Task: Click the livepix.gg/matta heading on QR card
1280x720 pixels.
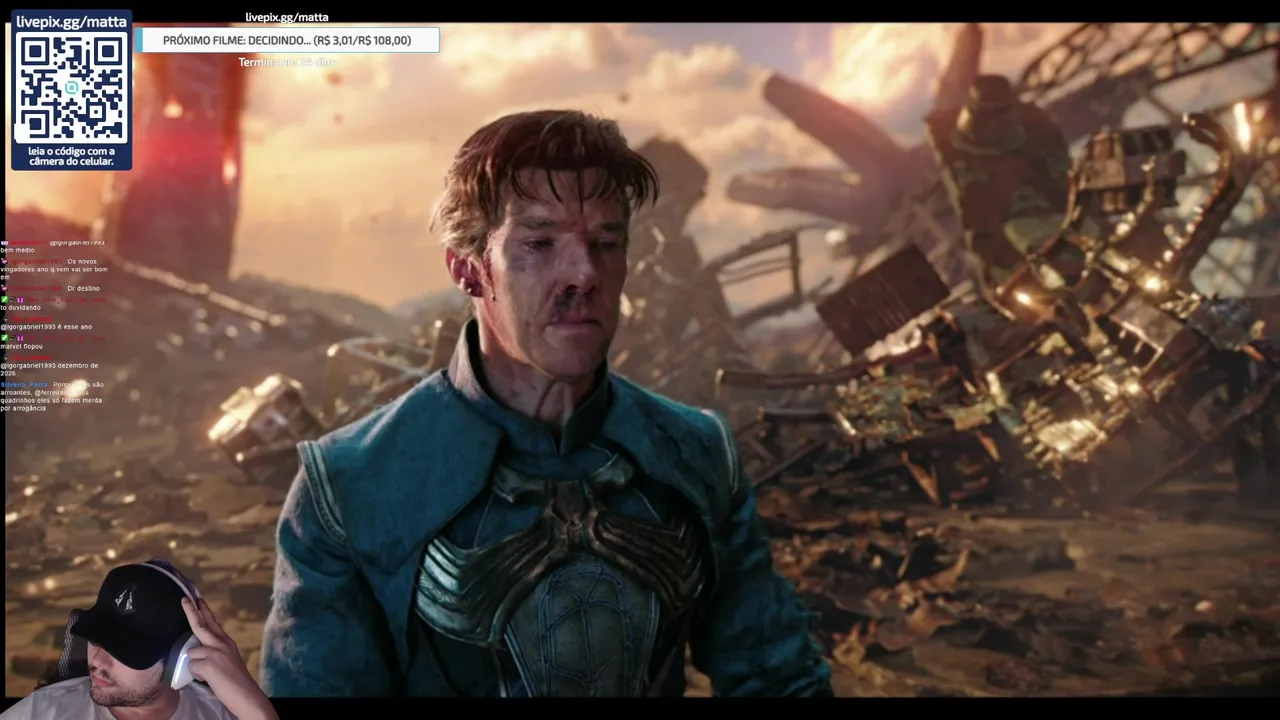Action: [x=71, y=21]
